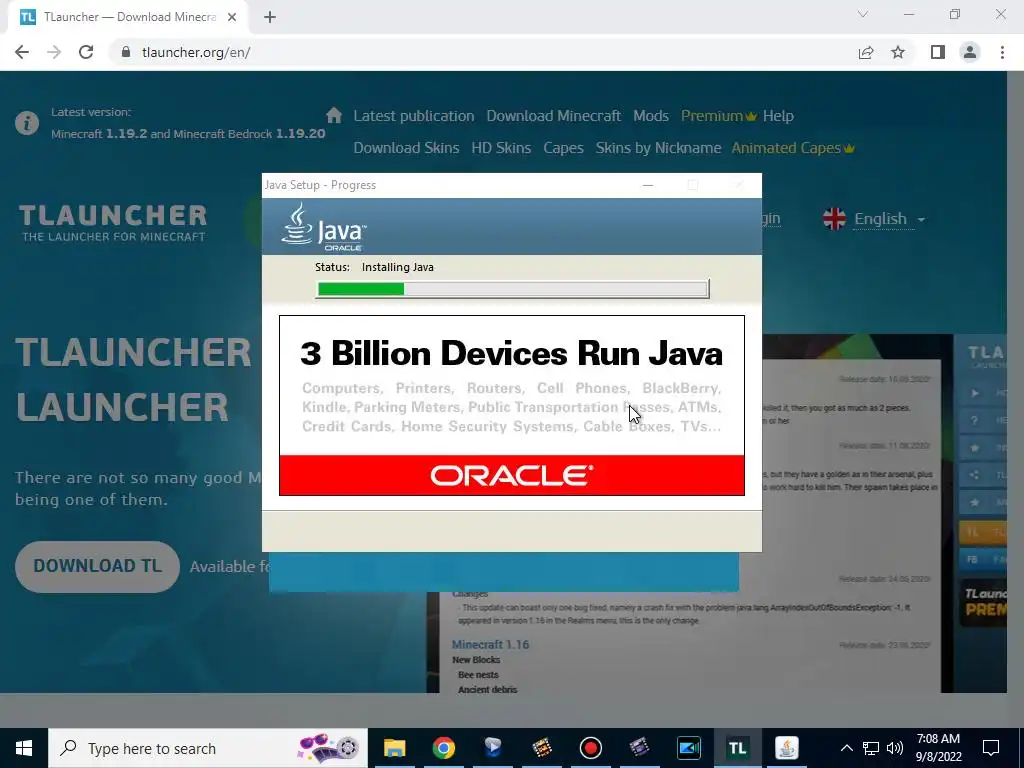The width and height of the screenshot is (1024, 768).
Task: Click the share this page icon
Action: pyautogui.click(x=866, y=52)
